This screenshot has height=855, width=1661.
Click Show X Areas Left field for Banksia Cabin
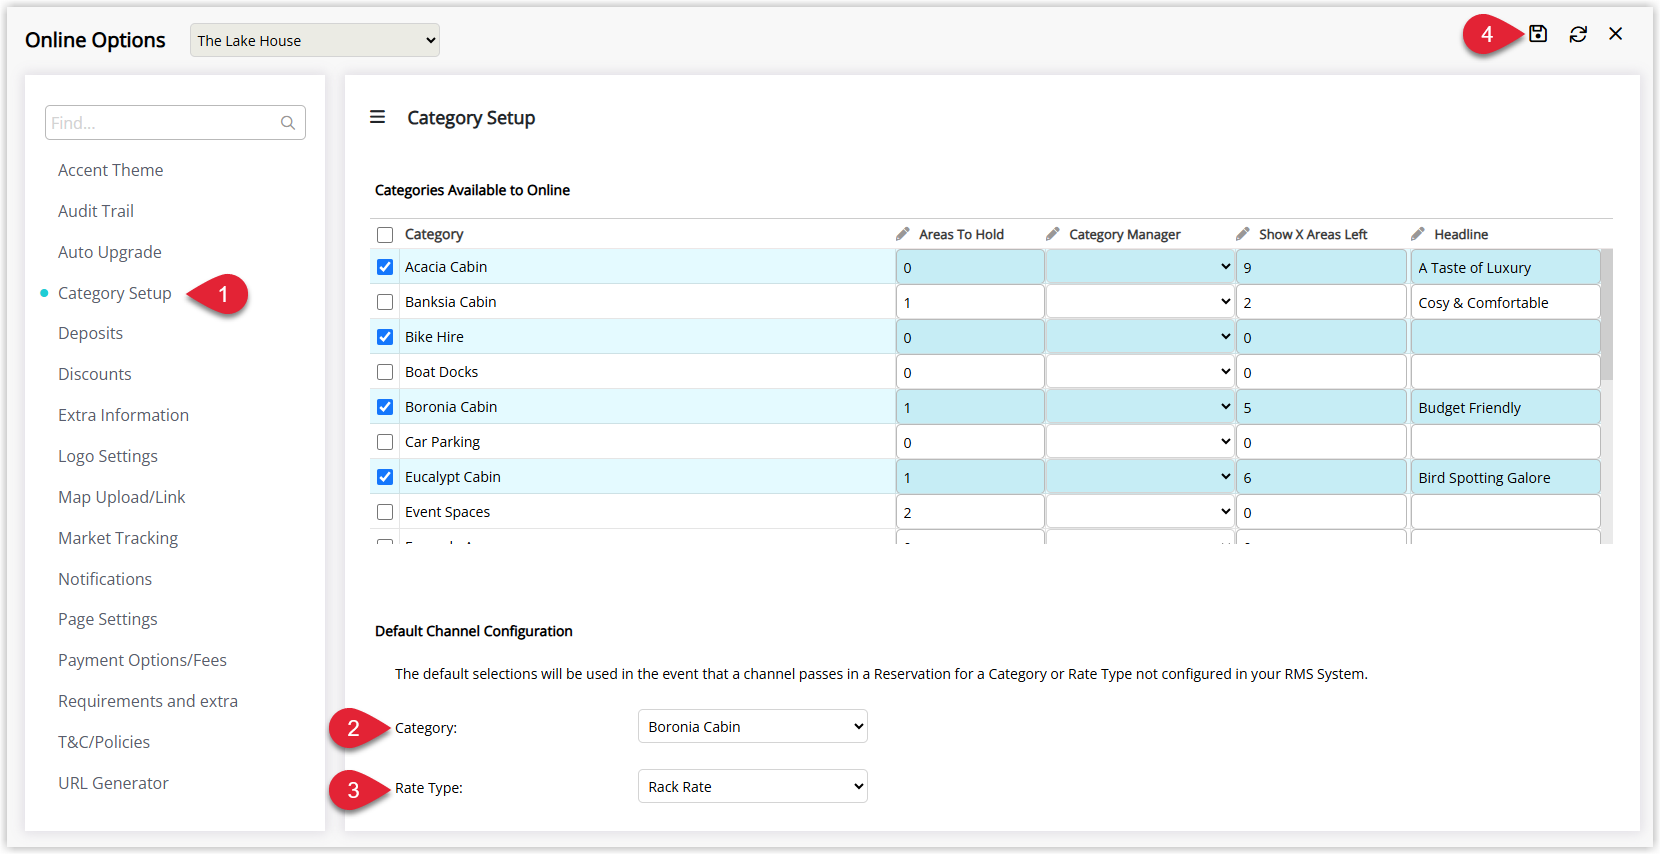click(1321, 302)
